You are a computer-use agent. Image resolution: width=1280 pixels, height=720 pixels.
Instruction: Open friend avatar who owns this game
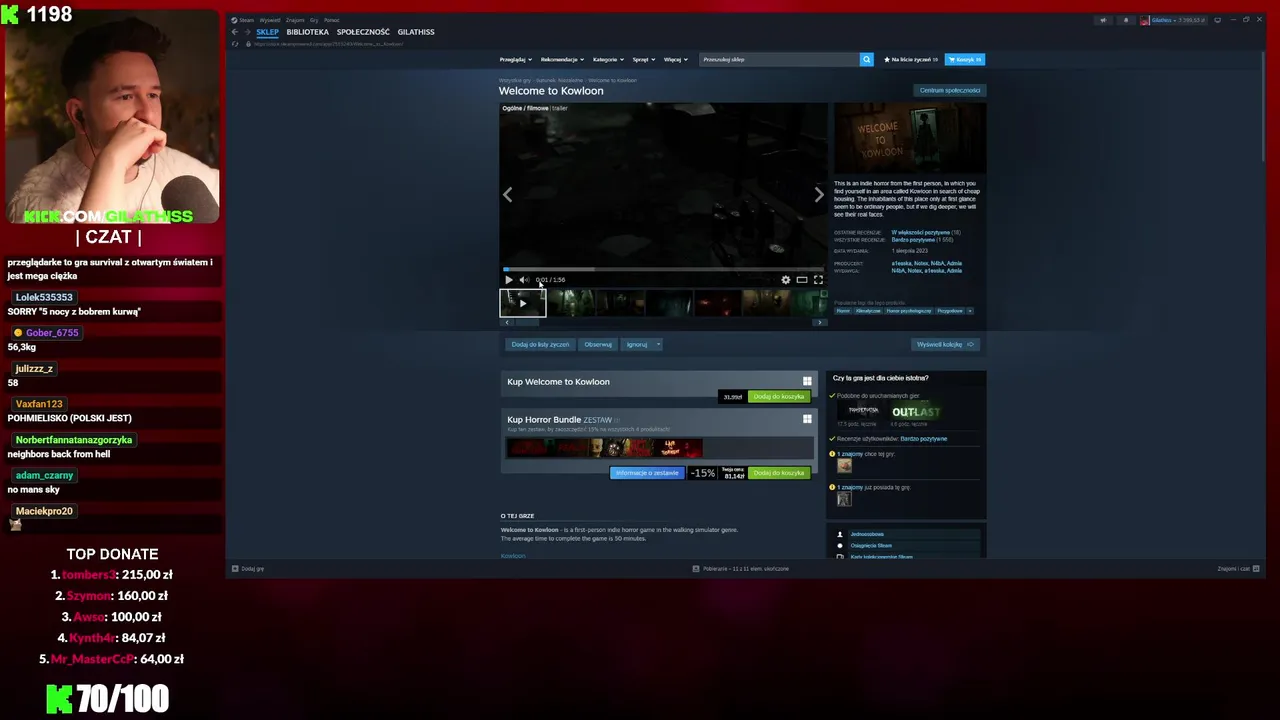843,499
